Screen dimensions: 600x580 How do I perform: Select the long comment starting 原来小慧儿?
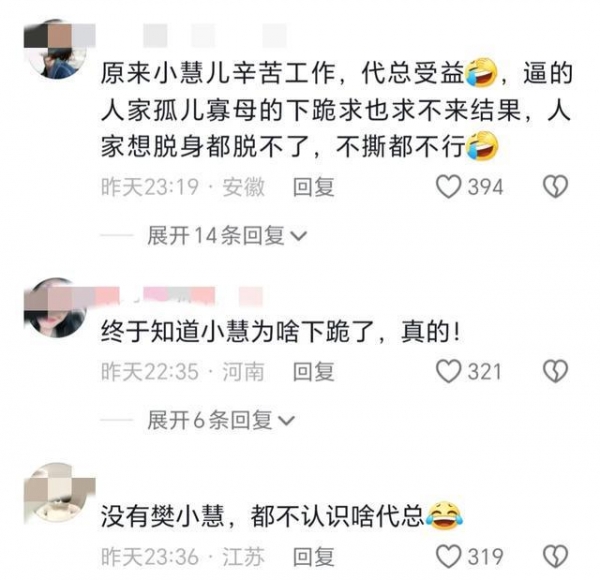pyautogui.click(x=336, y=110)
